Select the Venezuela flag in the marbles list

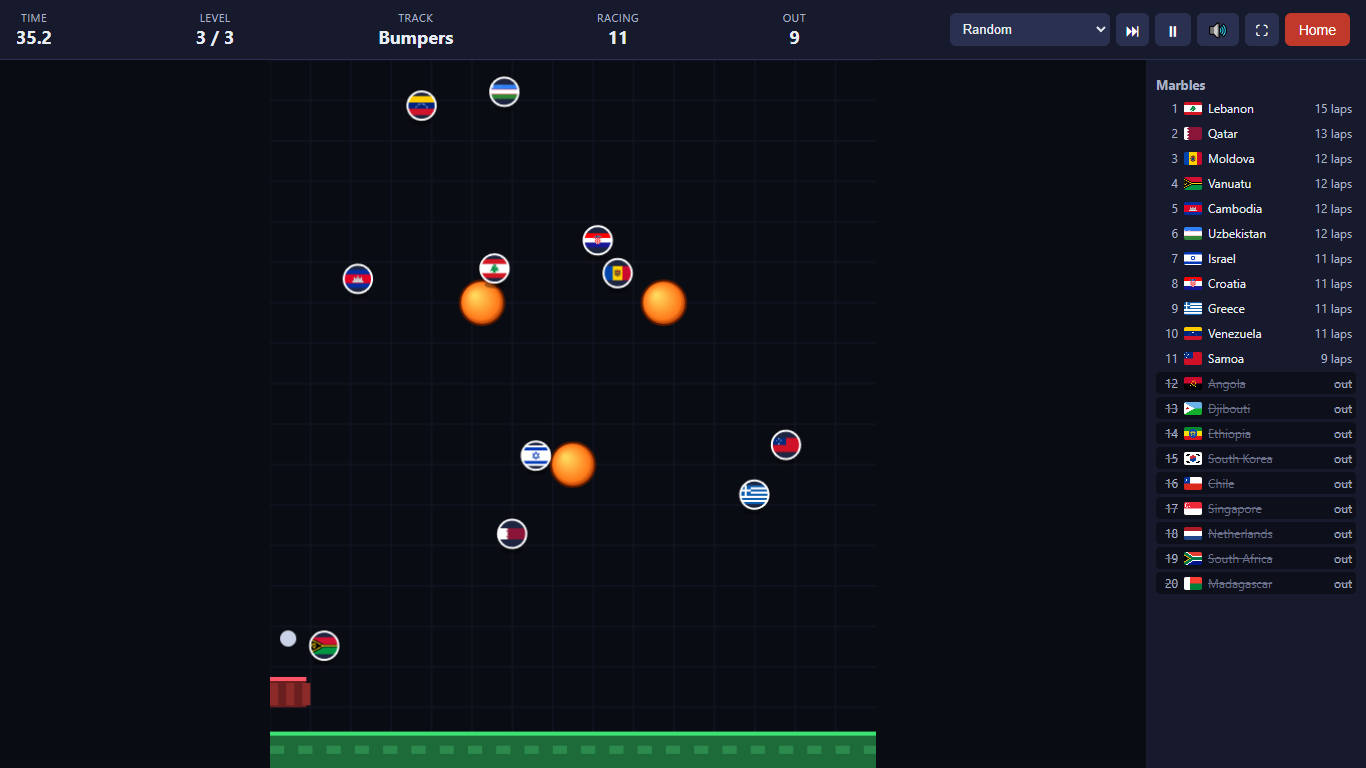coord(1193,334)
